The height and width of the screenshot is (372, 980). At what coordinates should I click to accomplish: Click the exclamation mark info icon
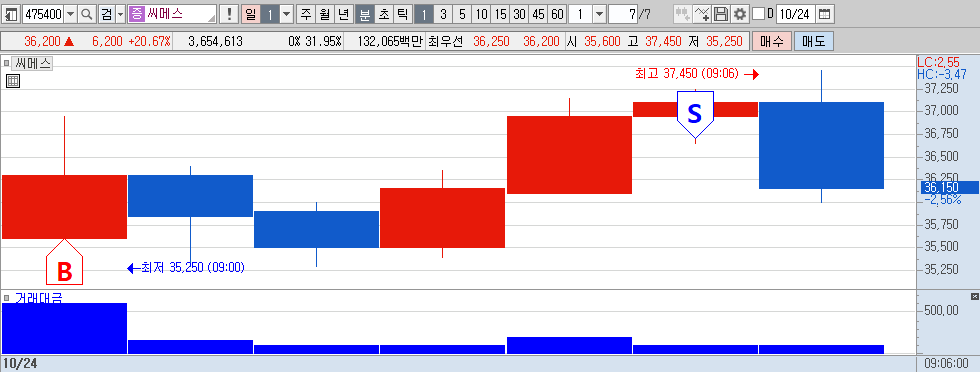(229, 14)
